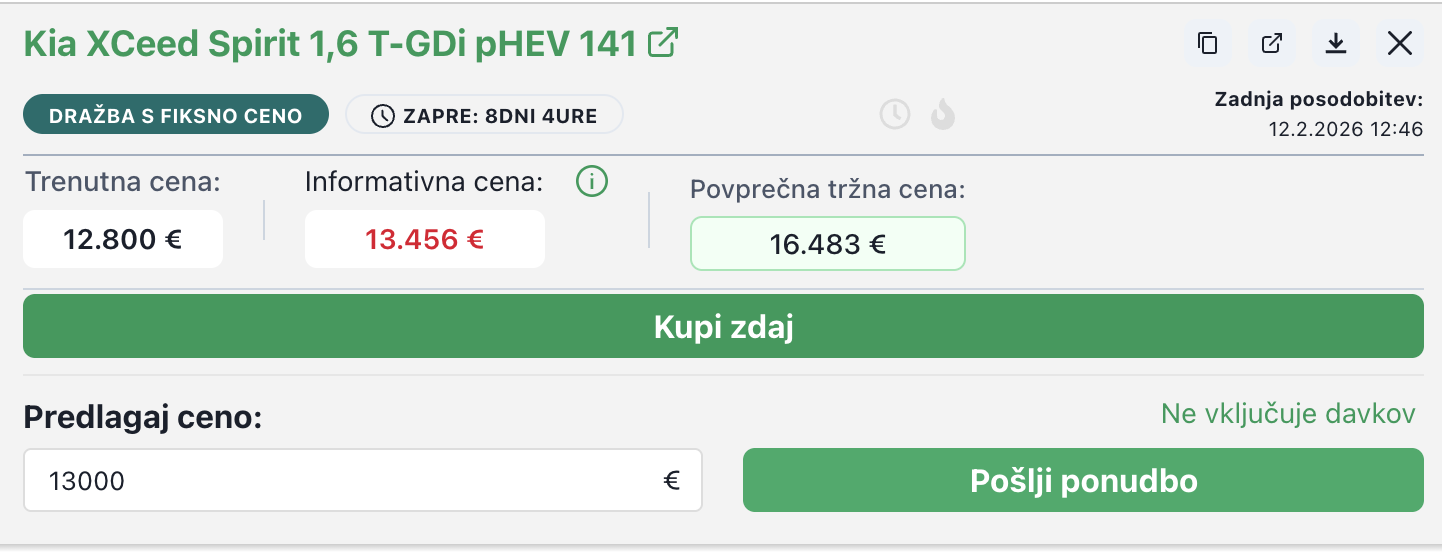1442x552 pixels.
Task: Submit offer with Pošlji ponudbo
Action: click(1083, 481)
